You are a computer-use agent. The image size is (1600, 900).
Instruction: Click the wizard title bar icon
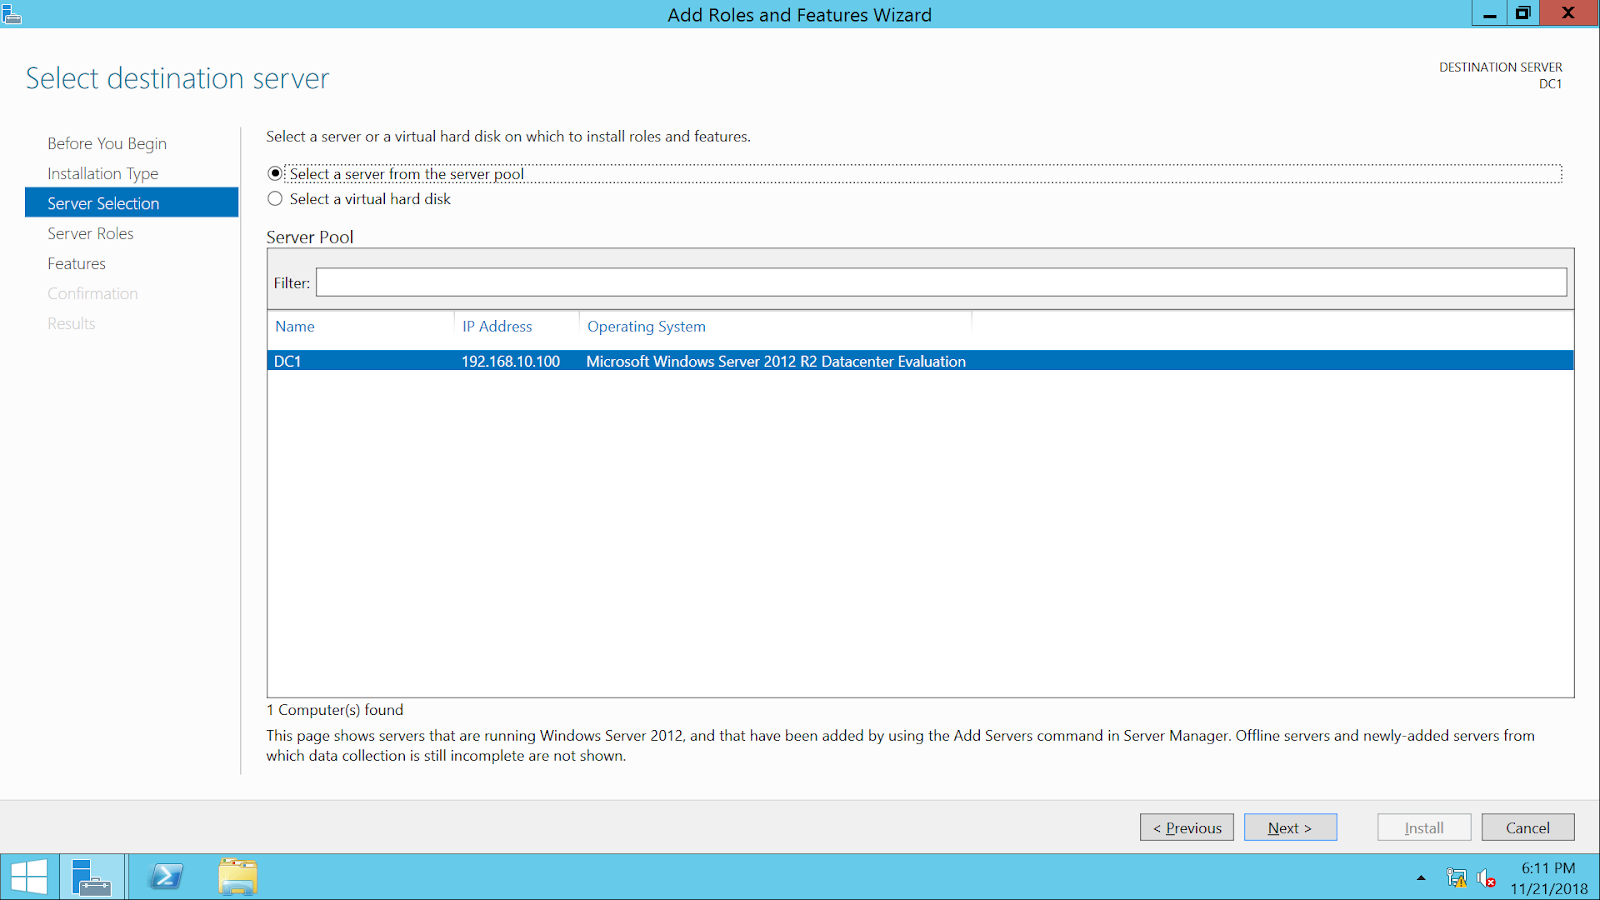[x=12, y=14]
